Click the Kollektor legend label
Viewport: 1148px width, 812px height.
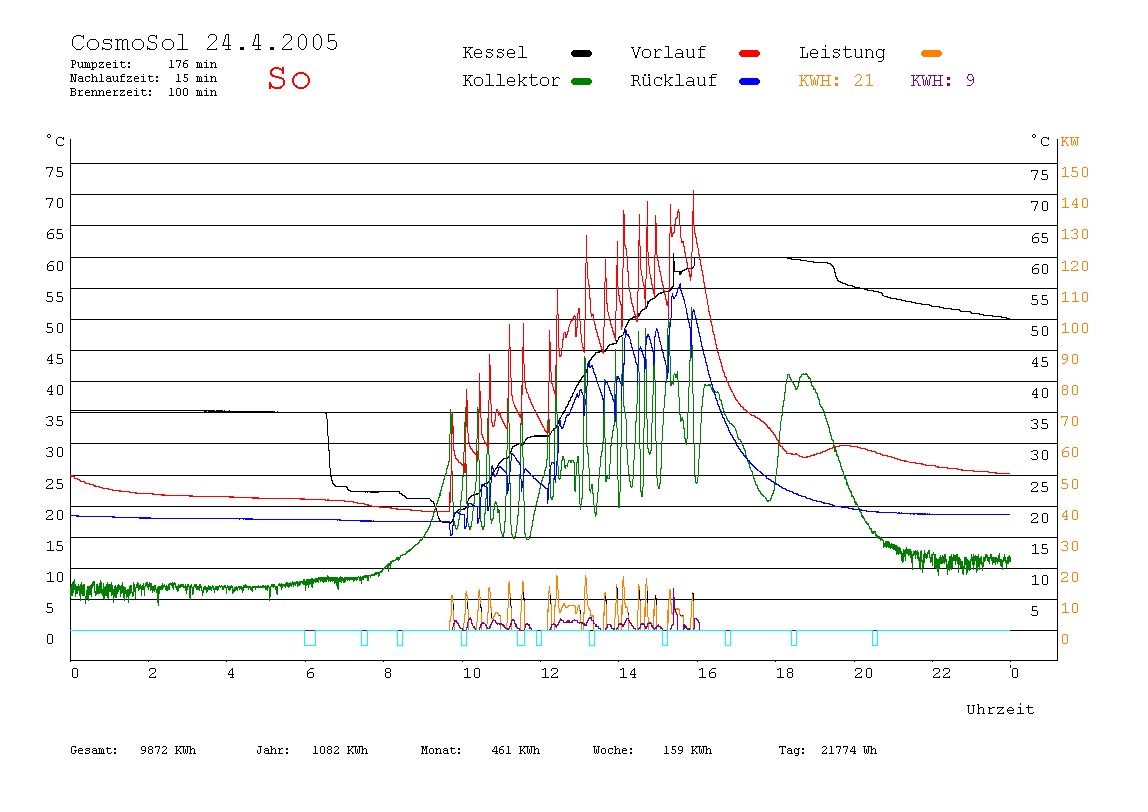[x=511, y=81]
